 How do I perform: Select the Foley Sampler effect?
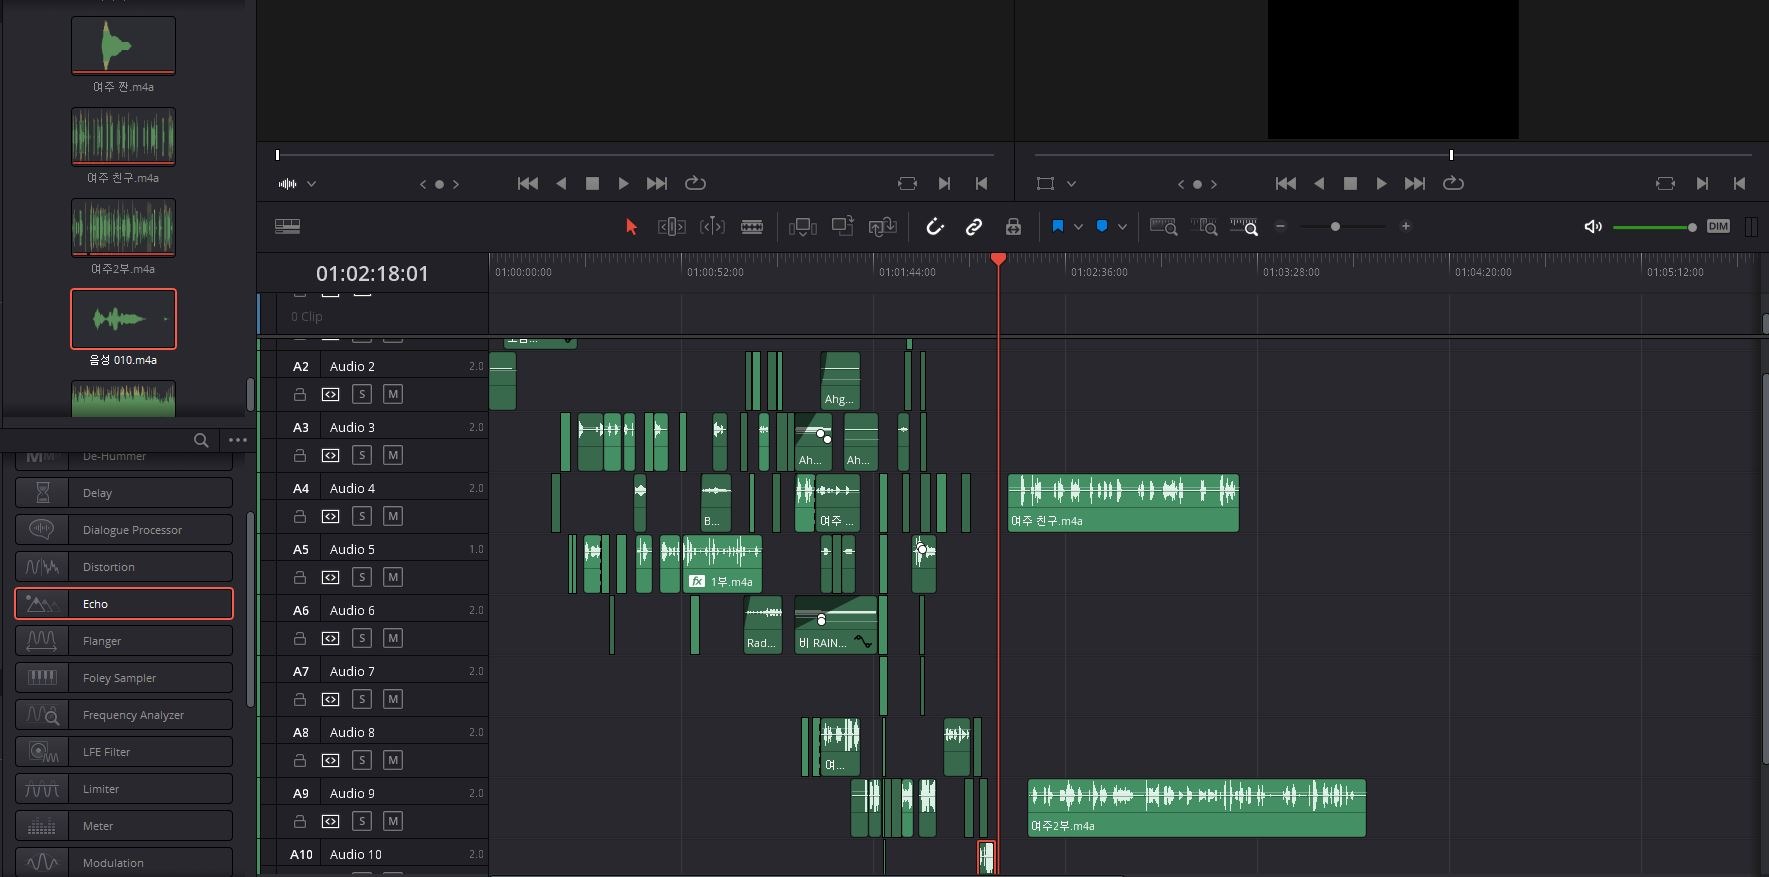point(124,678)
